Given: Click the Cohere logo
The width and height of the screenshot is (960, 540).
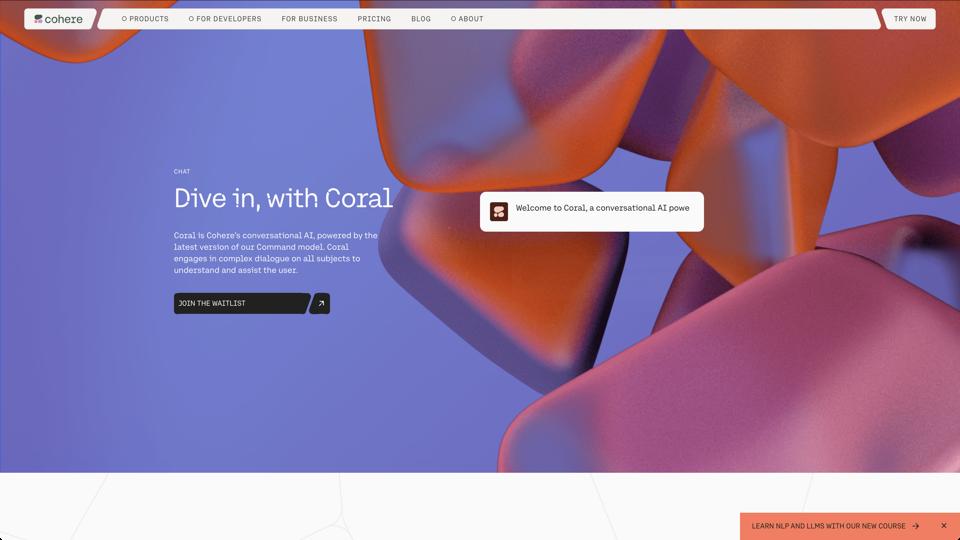Looking at the screenshot, I should pos(58,19).
